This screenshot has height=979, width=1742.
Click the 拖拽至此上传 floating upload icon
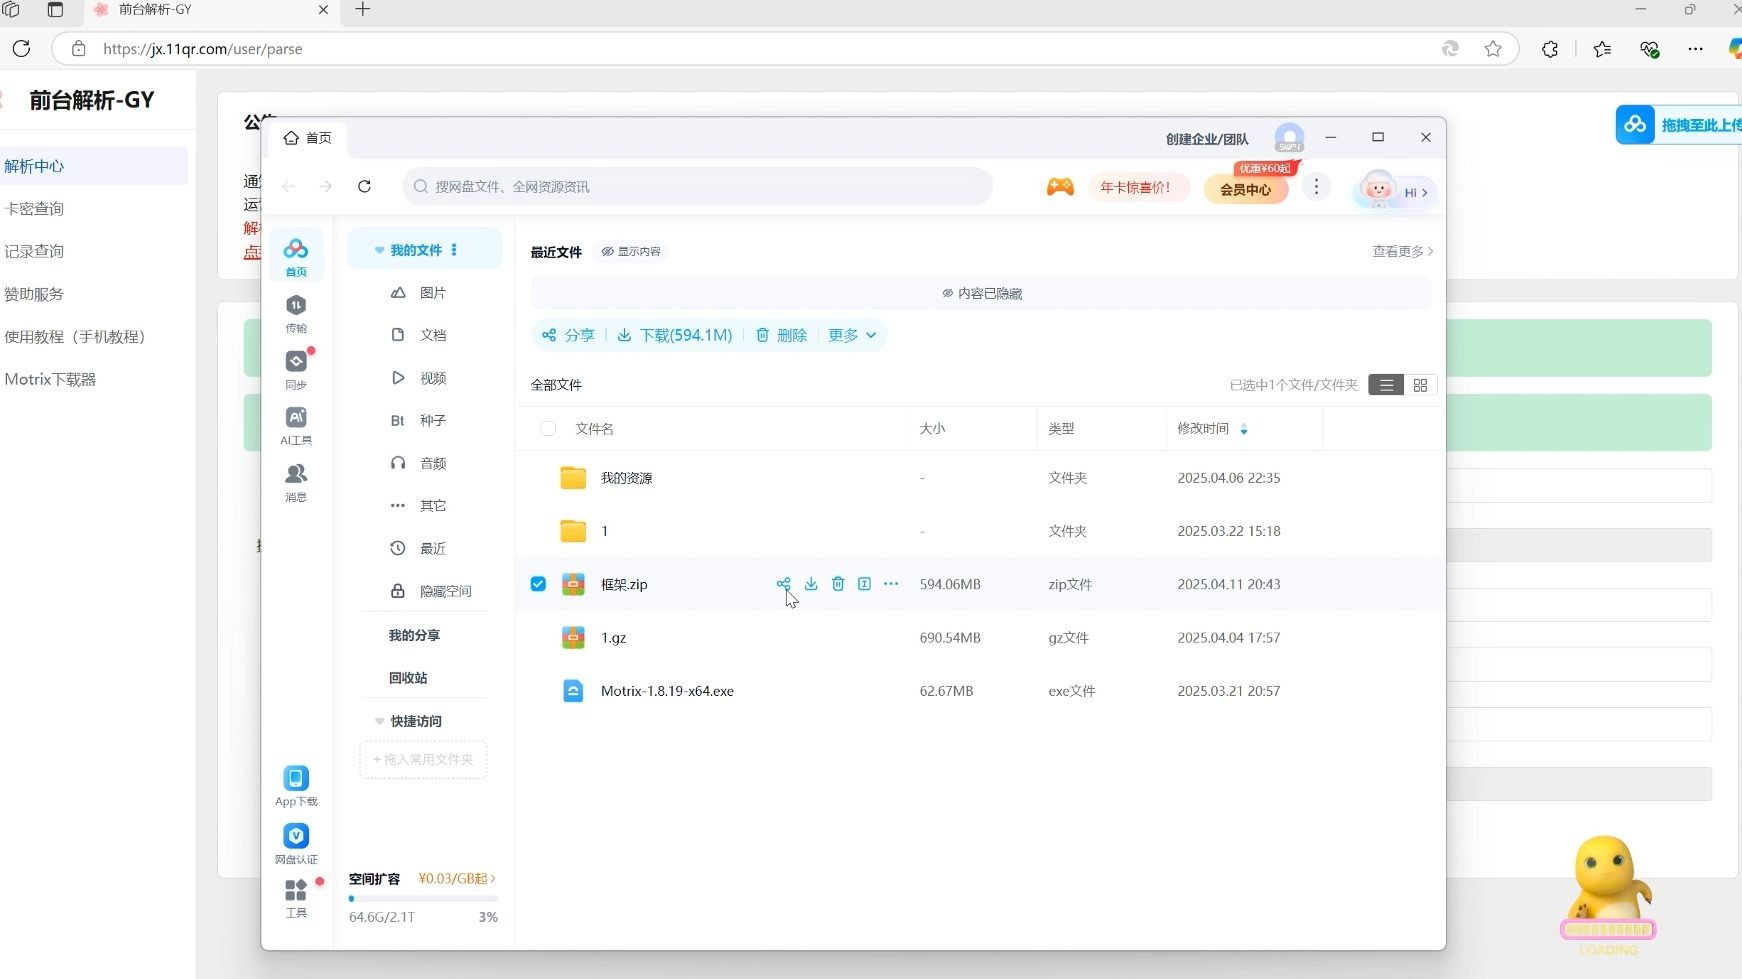(x=1635, y=125)
